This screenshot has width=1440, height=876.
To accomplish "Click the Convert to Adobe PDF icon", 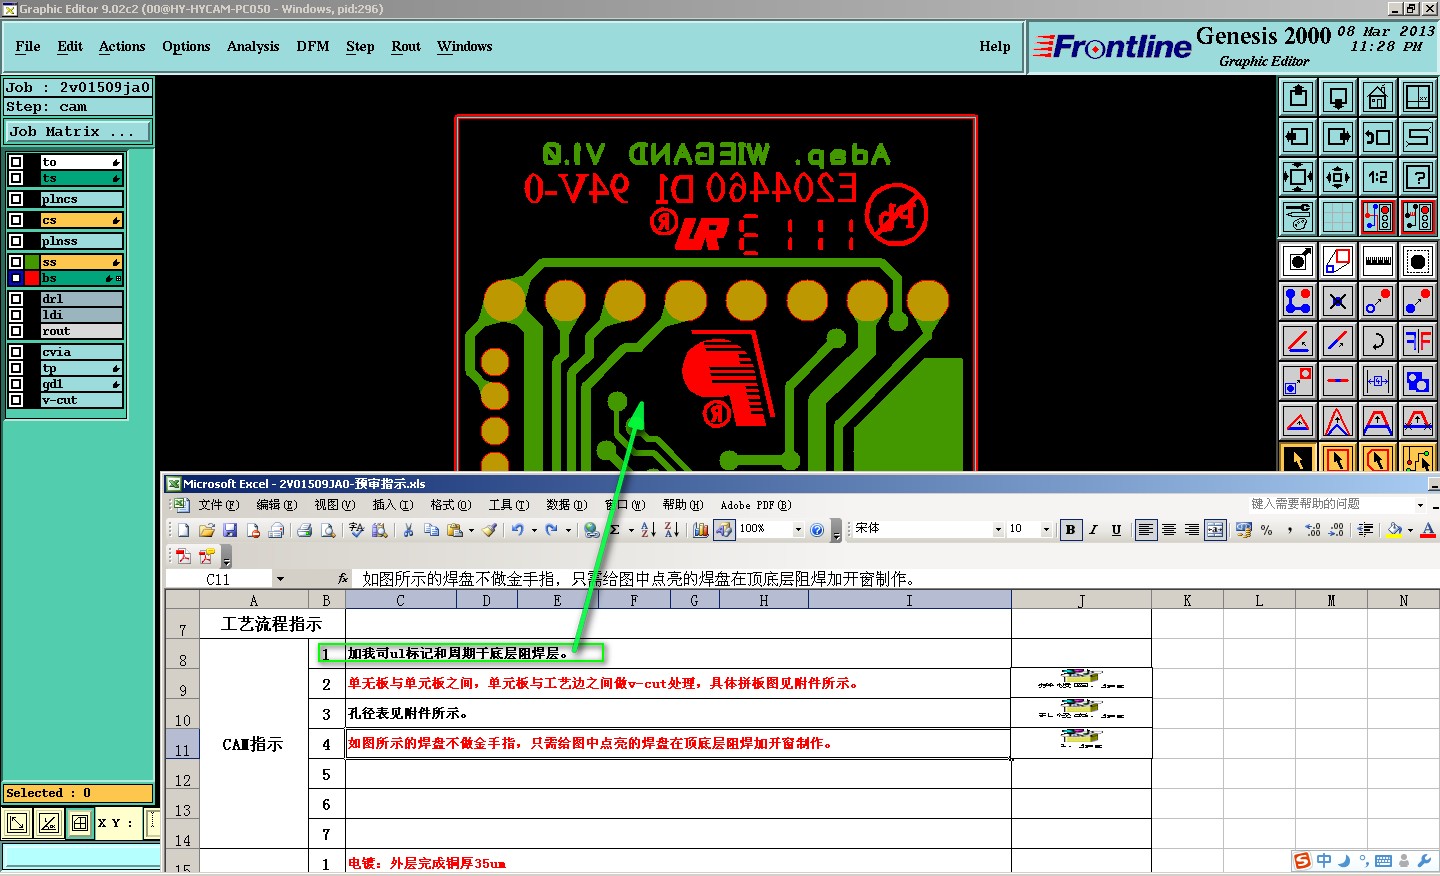I will [183, 556].
